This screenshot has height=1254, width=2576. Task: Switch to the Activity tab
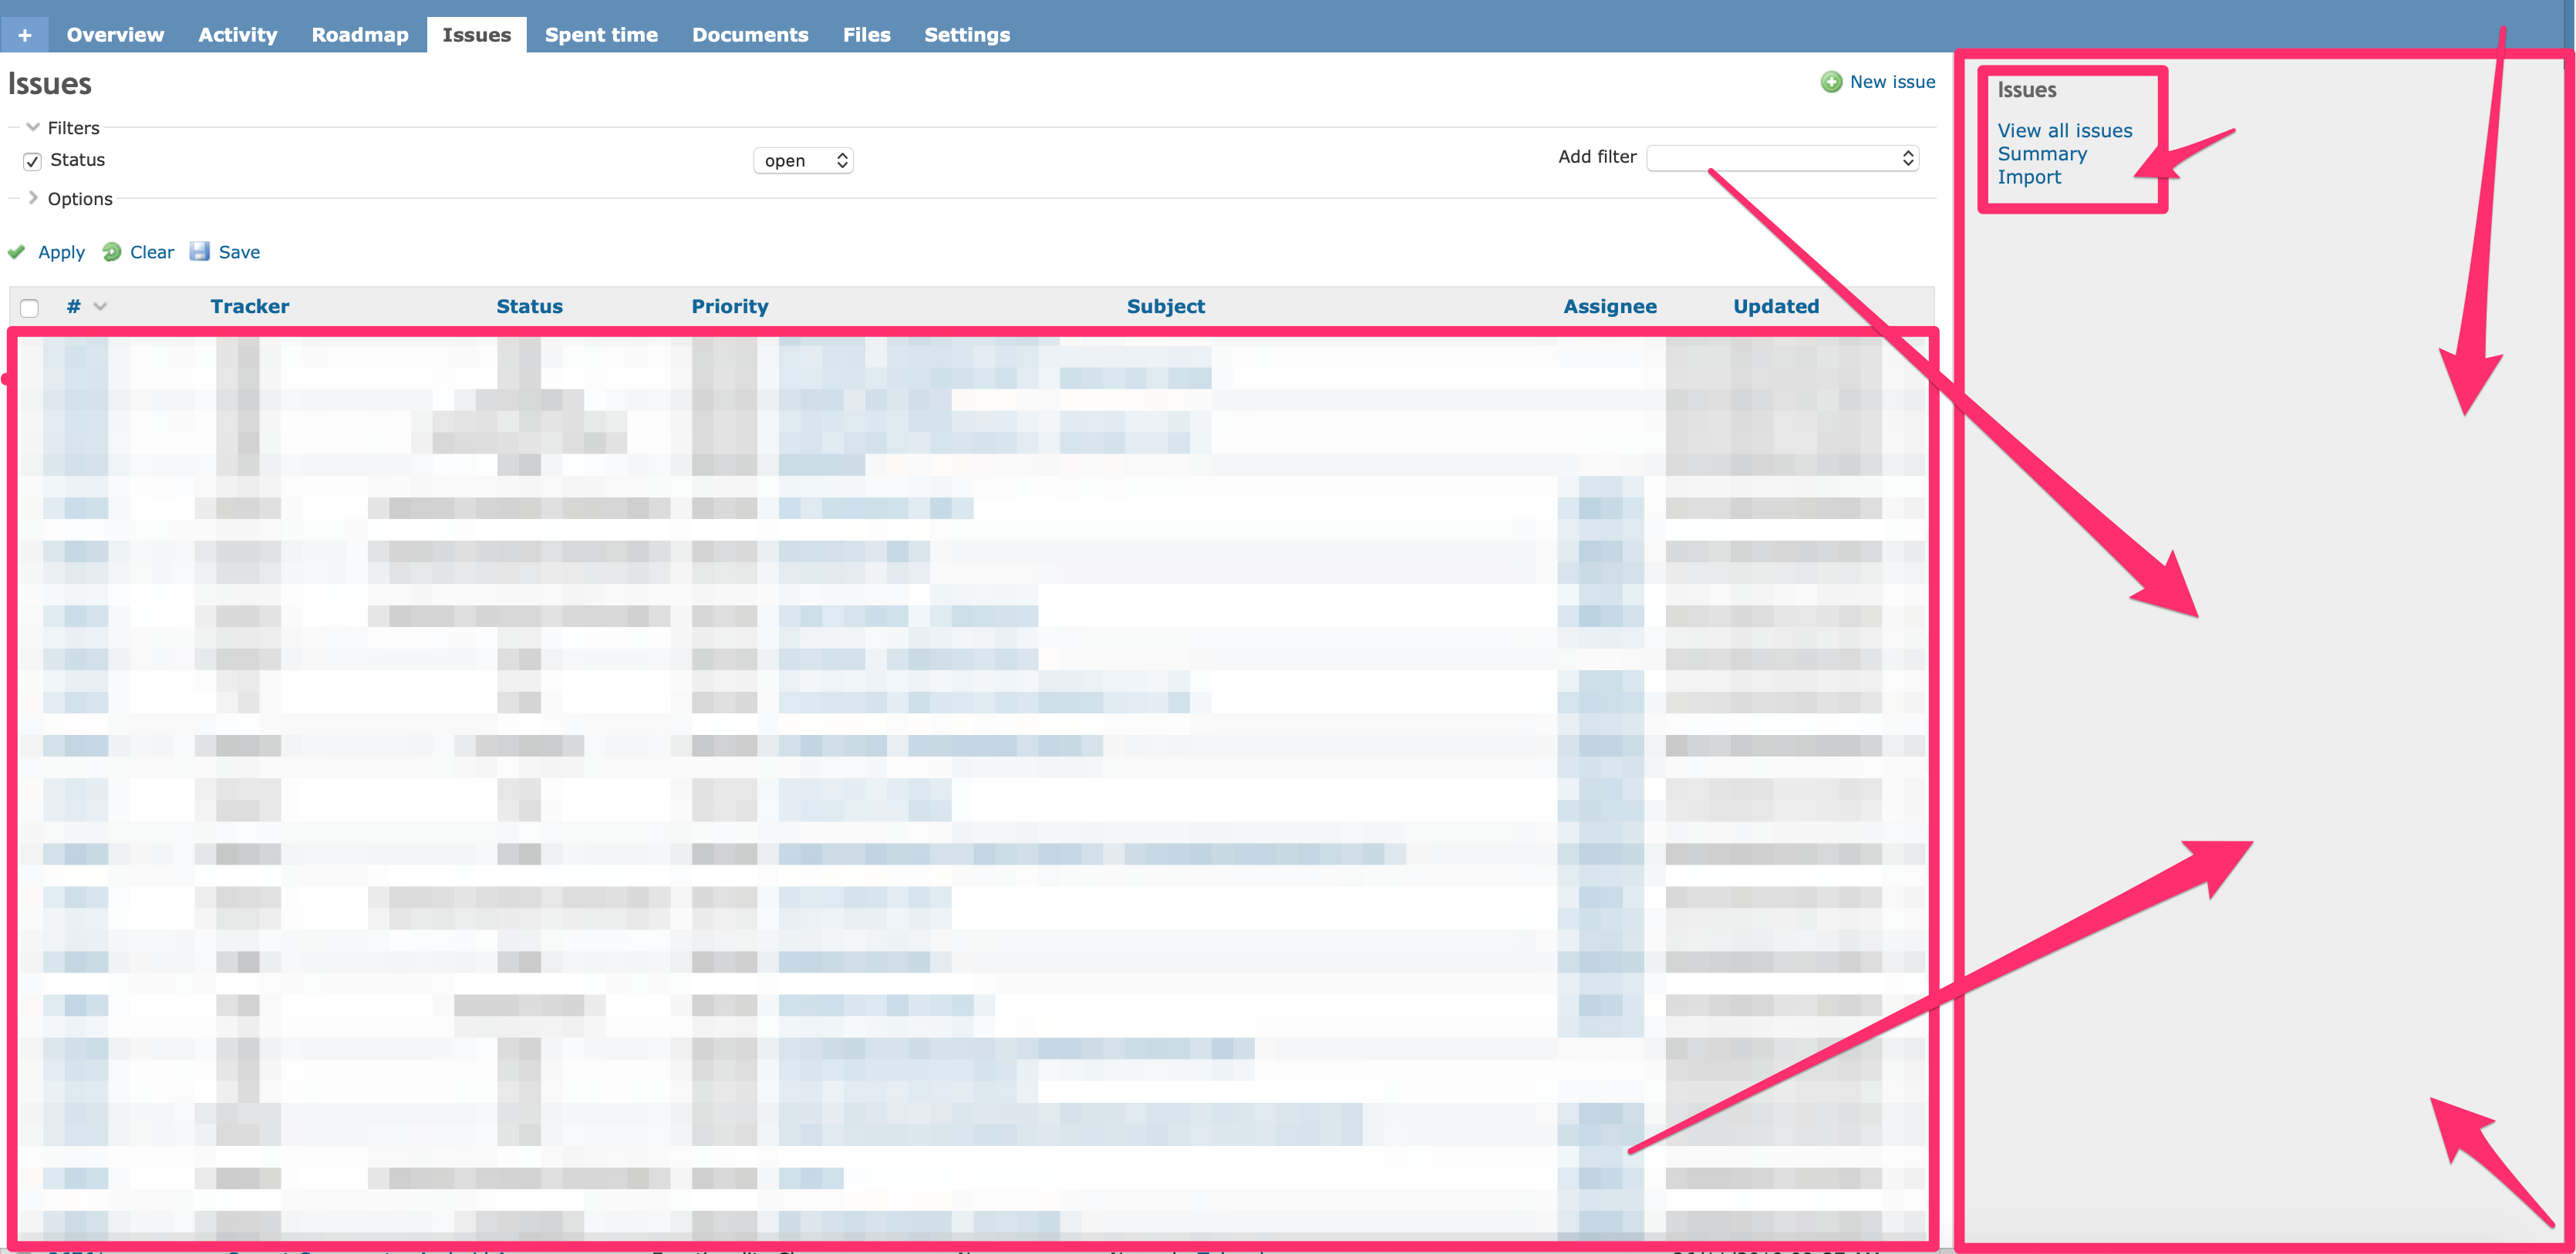[x=237, y=35]
